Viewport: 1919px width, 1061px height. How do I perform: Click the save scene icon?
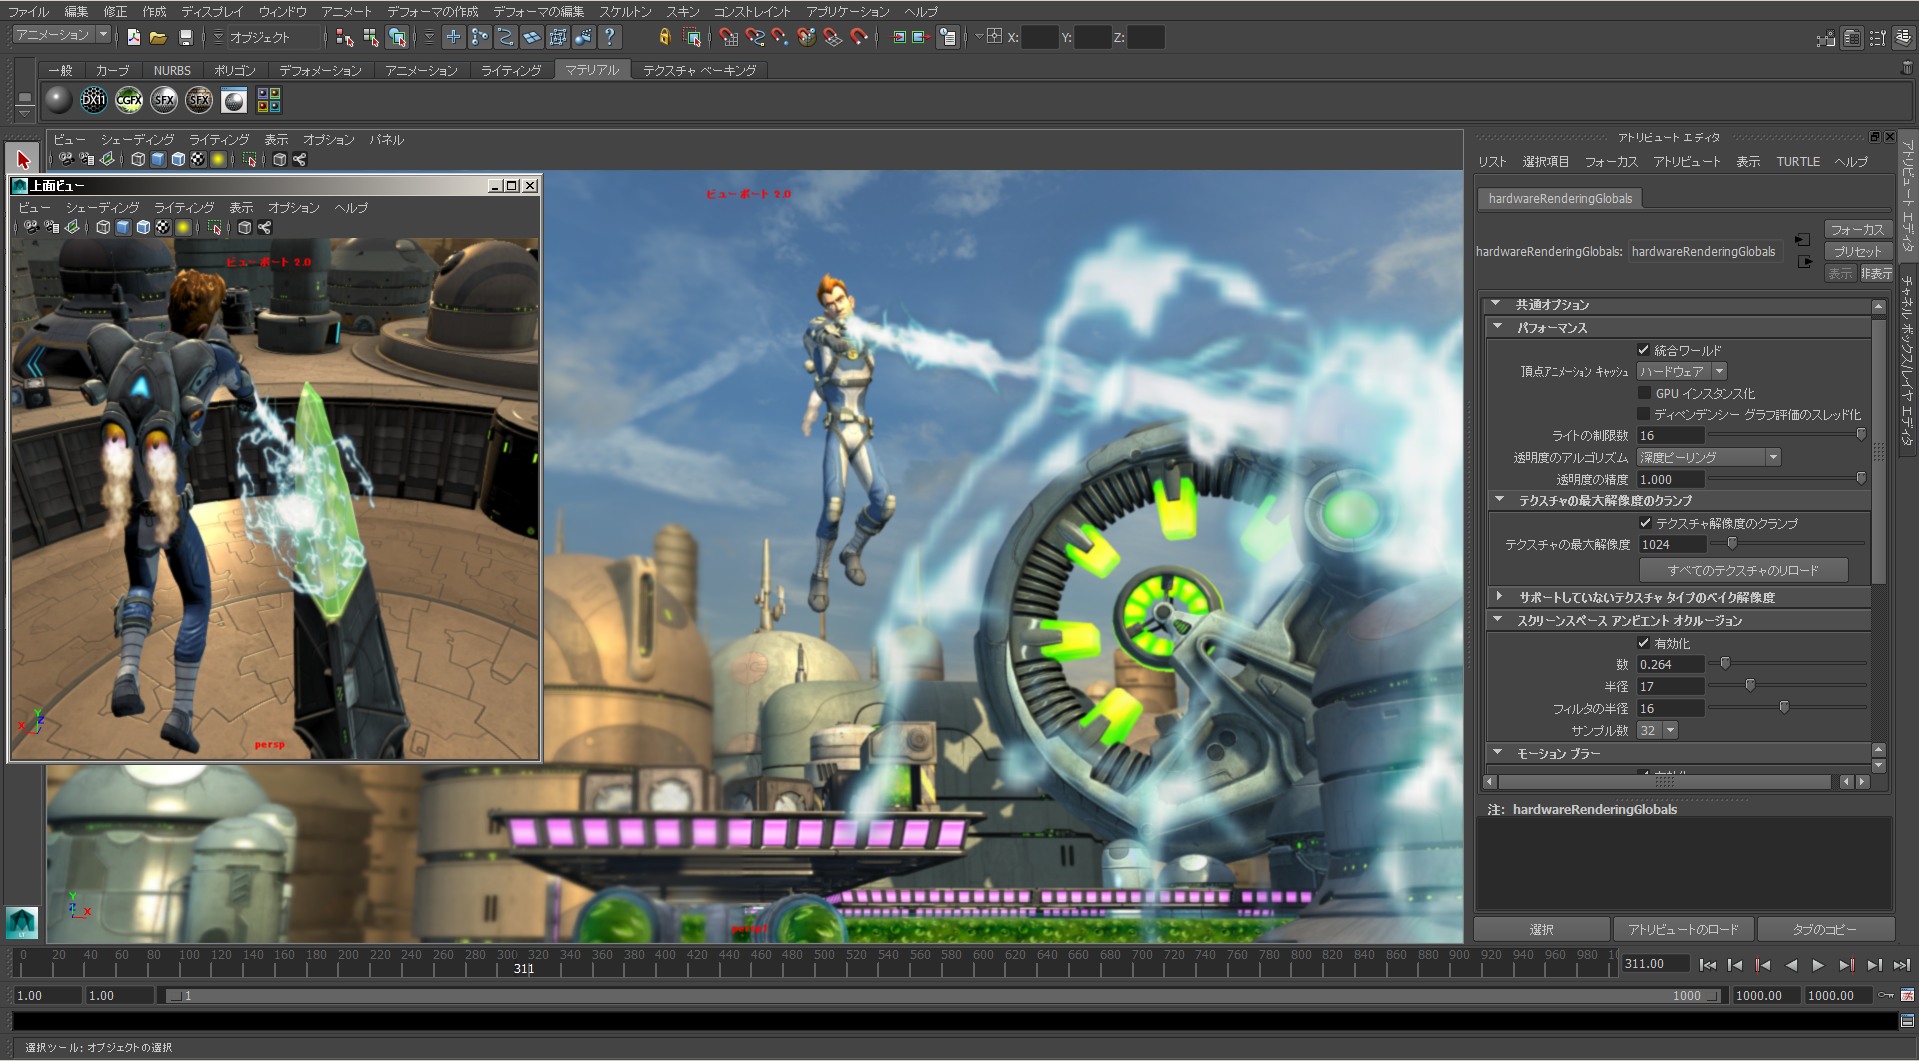pyautogui.click(x=185, y=38)
